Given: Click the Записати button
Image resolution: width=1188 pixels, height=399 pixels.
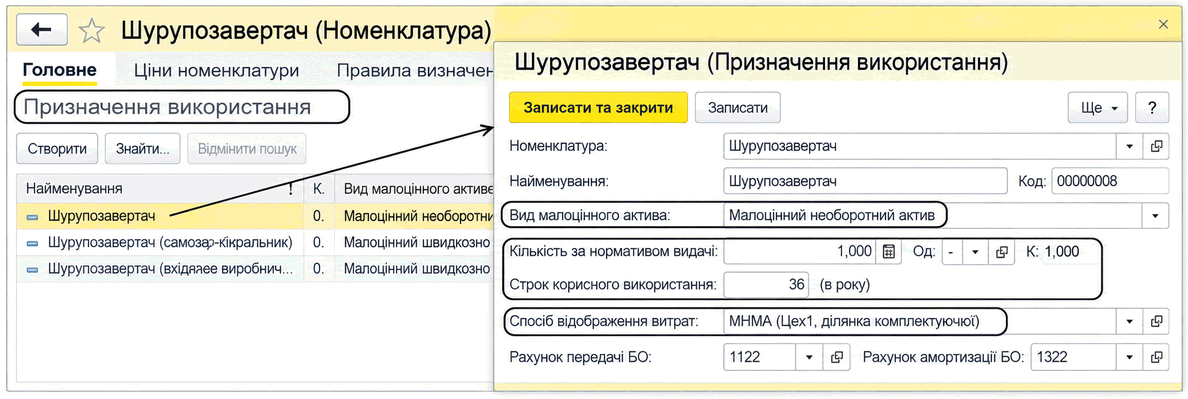Looking at the screenshot, I should (738, 108).
